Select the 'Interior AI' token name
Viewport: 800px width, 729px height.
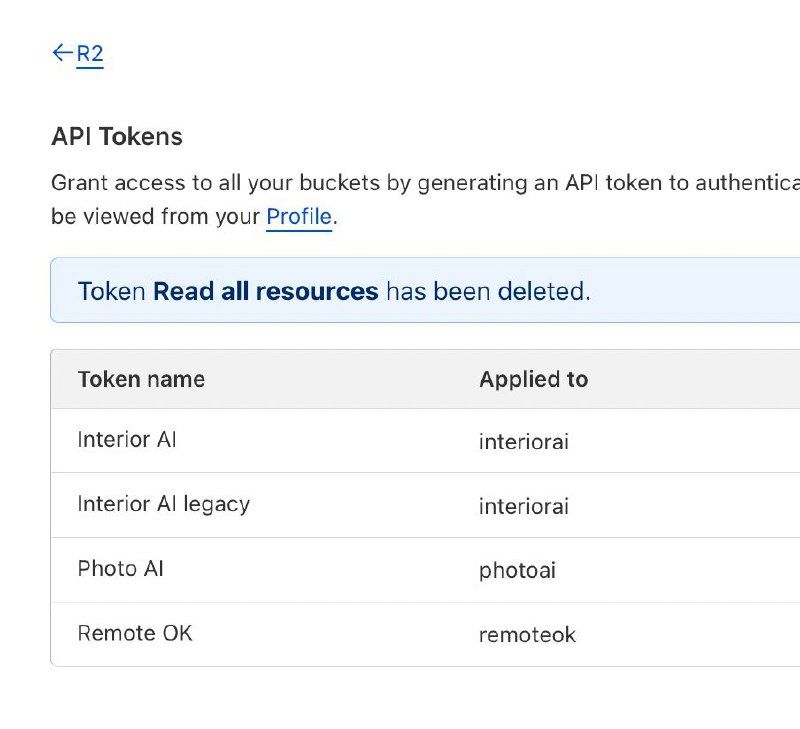pyautogui.click(x=127, y=440)
